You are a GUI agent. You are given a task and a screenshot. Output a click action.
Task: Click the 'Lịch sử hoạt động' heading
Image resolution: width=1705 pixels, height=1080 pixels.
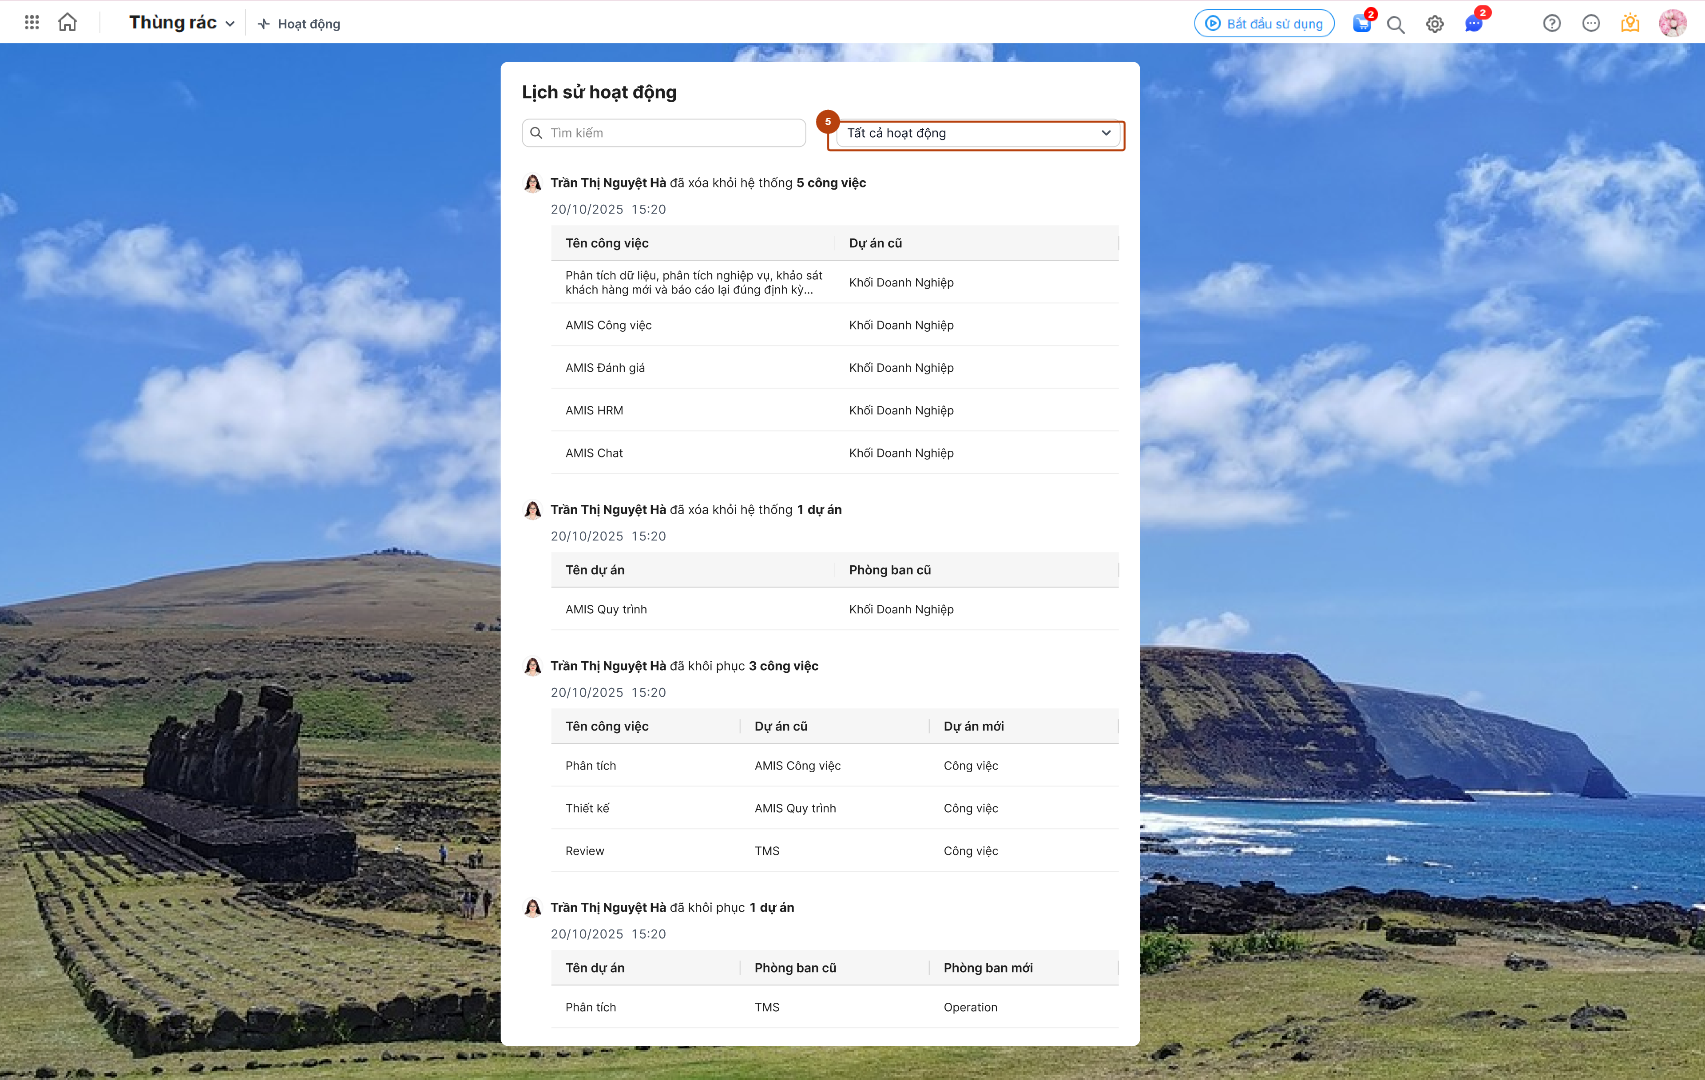coord(599,92)
